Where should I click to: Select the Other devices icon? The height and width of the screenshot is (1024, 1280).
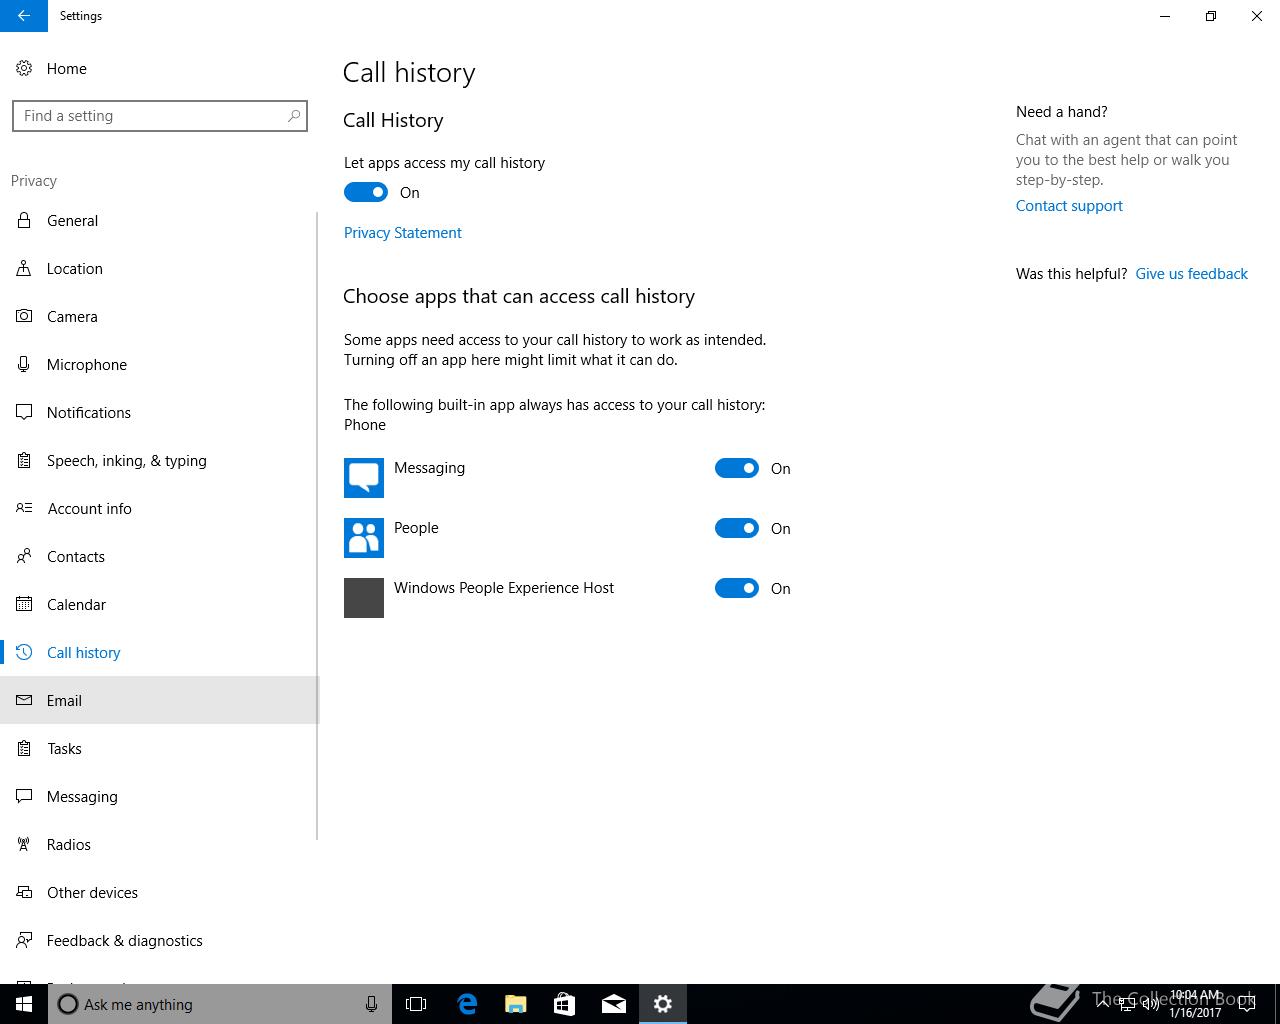click(x=24, y=892)
